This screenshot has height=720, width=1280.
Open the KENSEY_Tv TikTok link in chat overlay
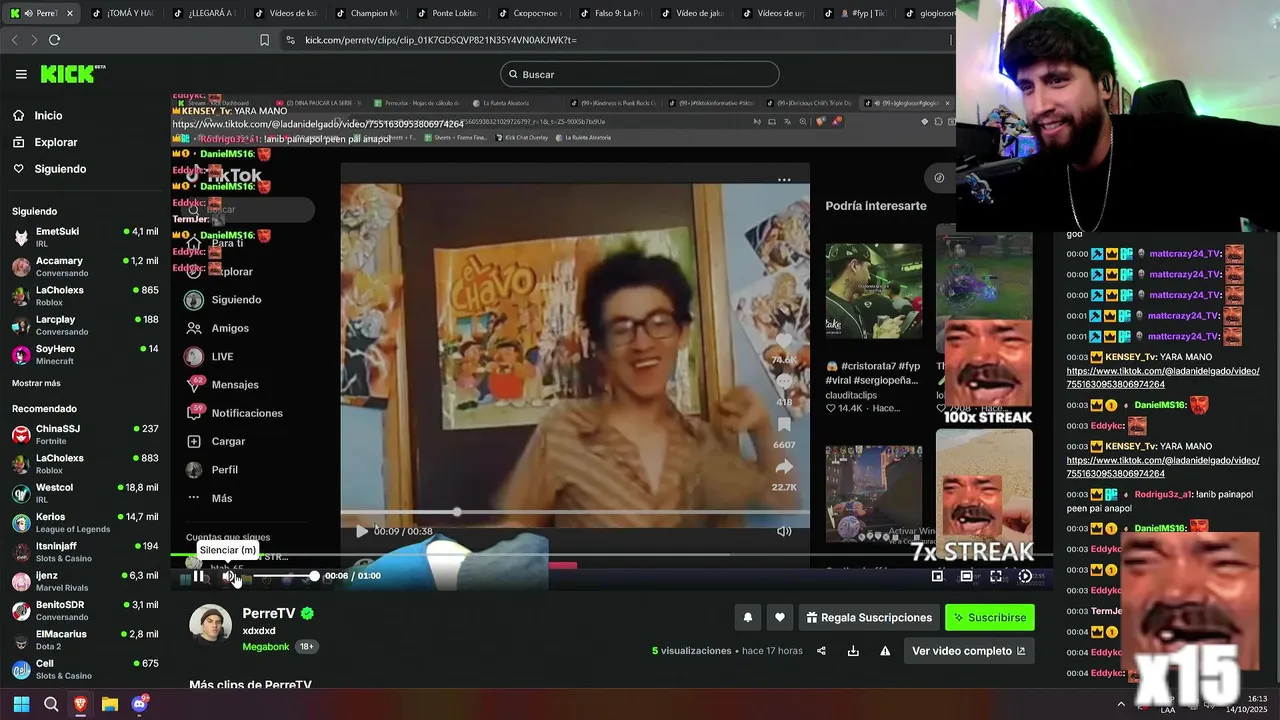(x=317, y=124)
